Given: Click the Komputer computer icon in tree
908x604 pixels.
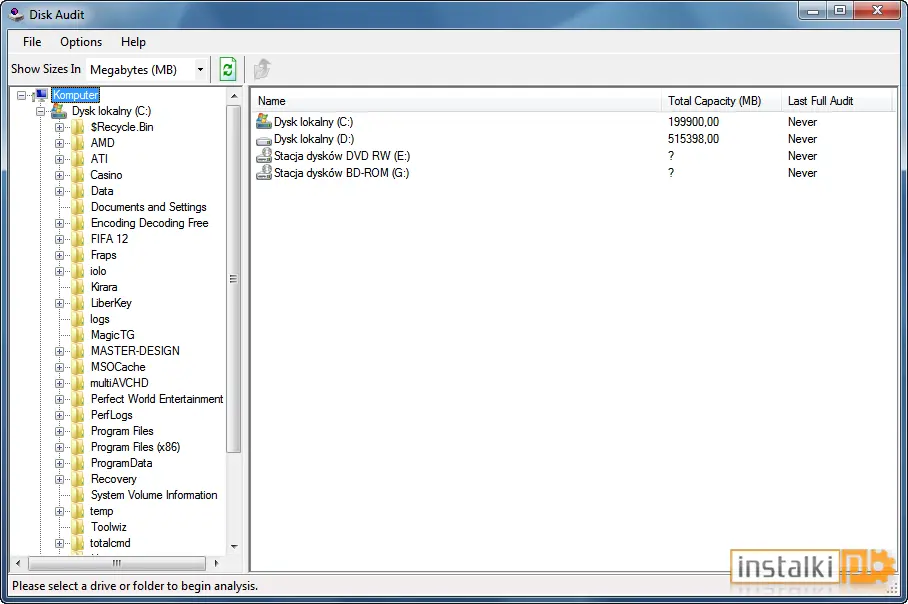Looking at the screenshot, I should pyautogui.click(x=41, y=94).
